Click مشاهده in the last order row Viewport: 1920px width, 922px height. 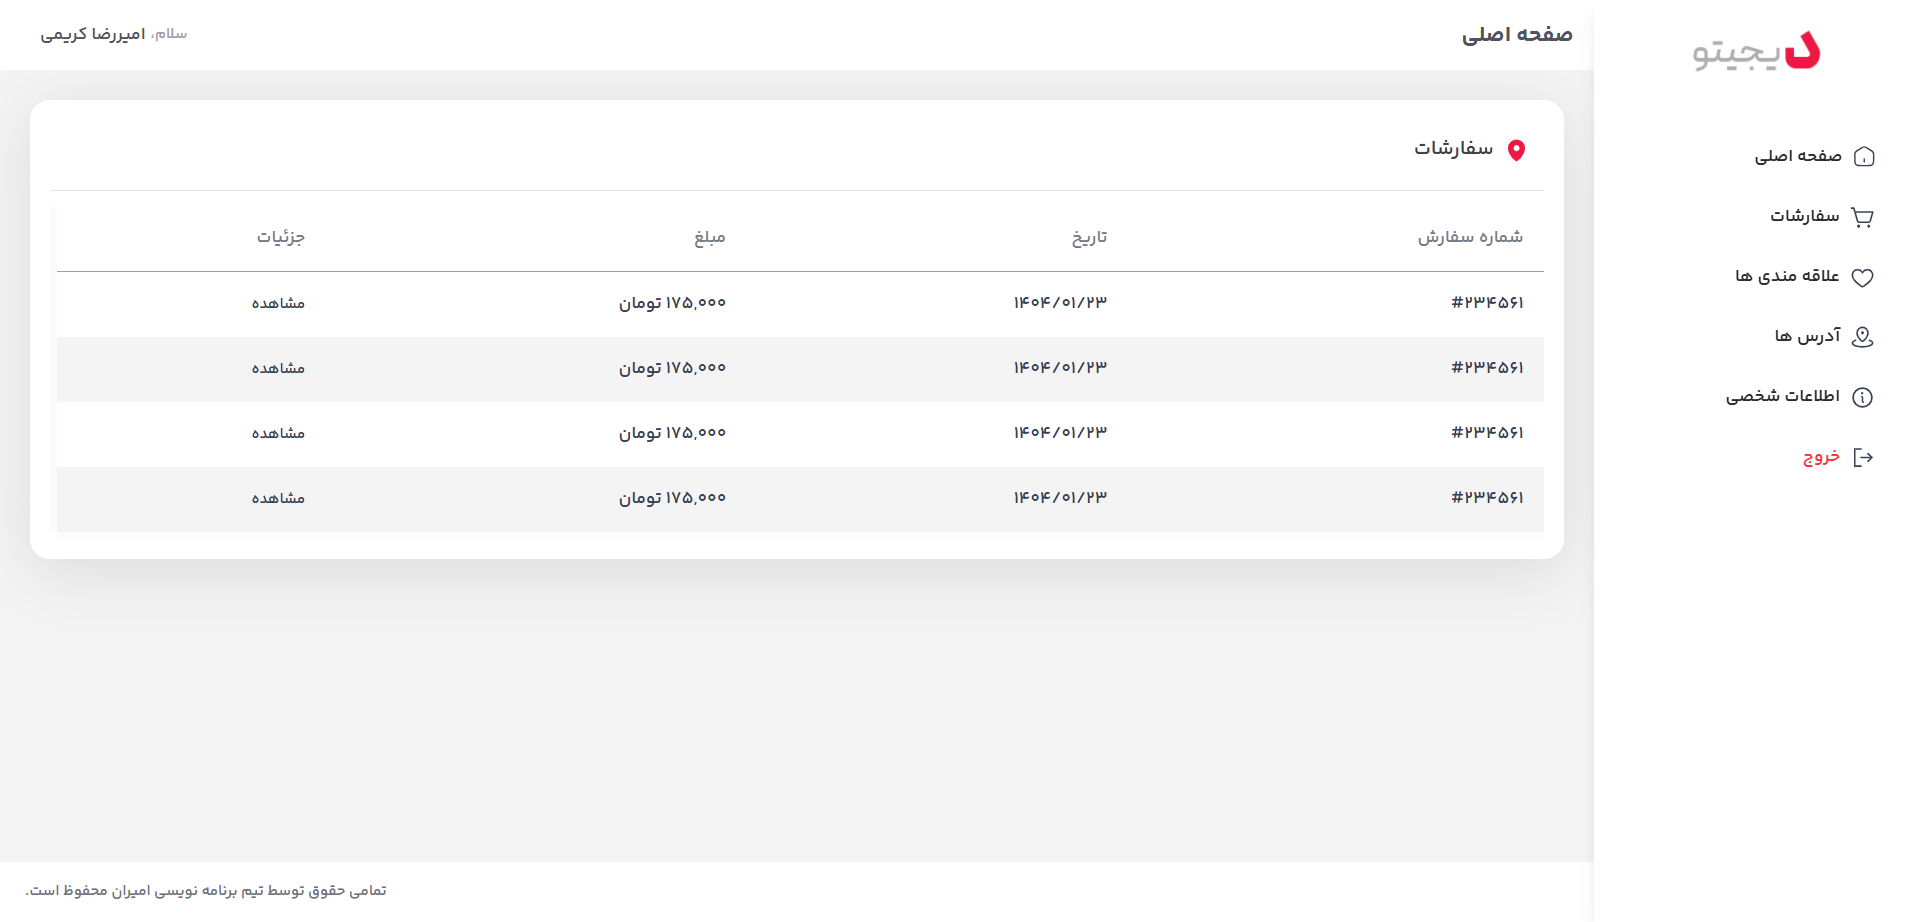[x=278, y=498]
